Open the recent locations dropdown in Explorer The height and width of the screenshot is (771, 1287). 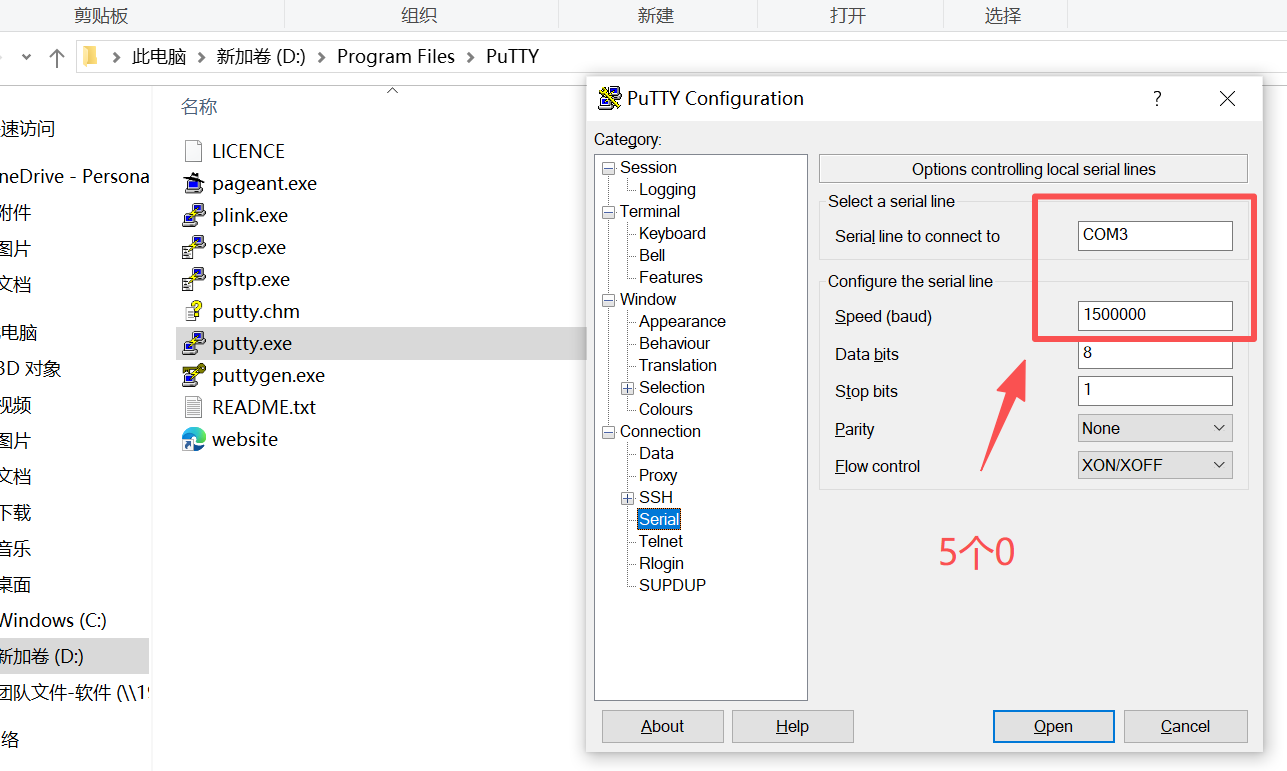pyautogui.click(x=26, y=57)
